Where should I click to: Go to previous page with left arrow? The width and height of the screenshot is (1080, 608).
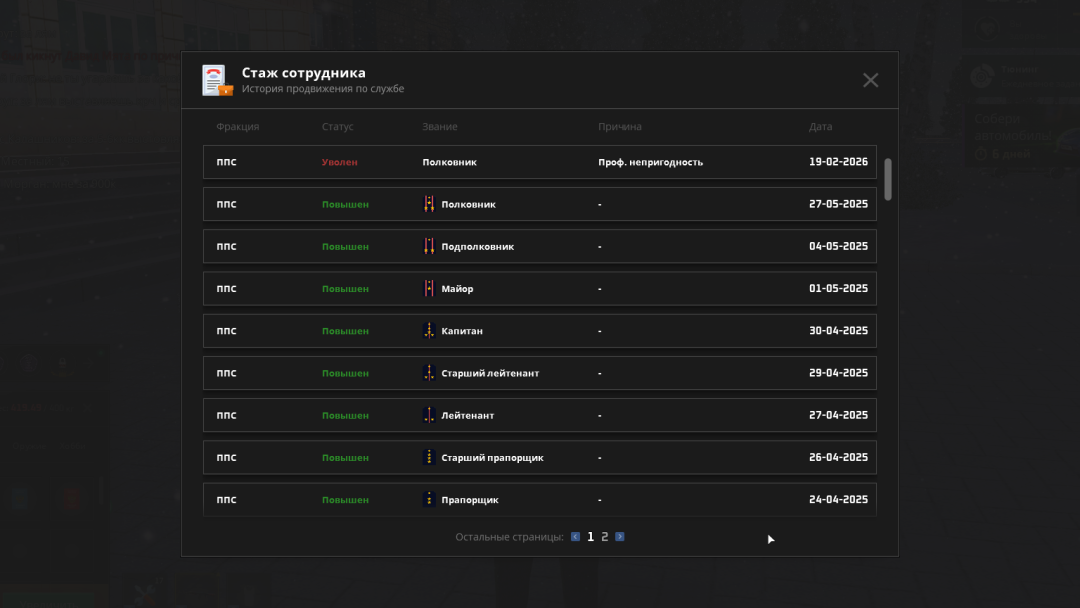click(x=575, y=537)
